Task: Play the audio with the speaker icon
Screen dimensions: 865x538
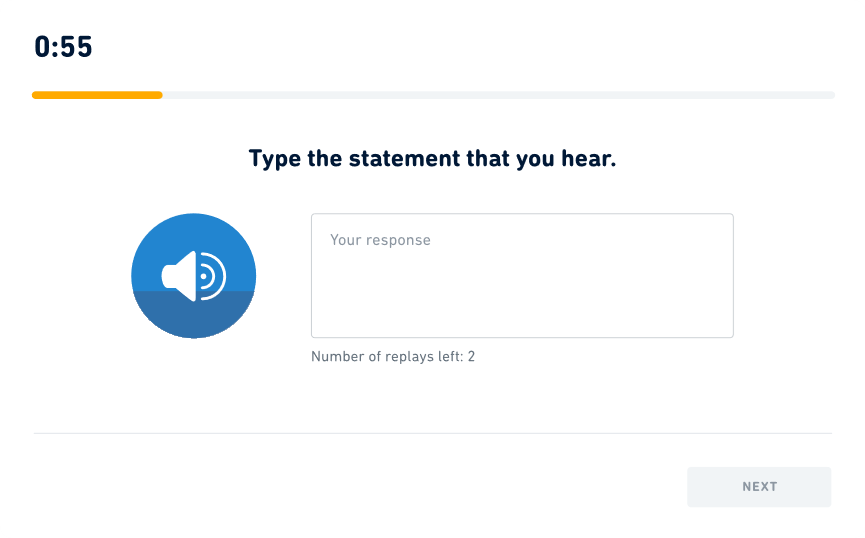Action: 194,276
